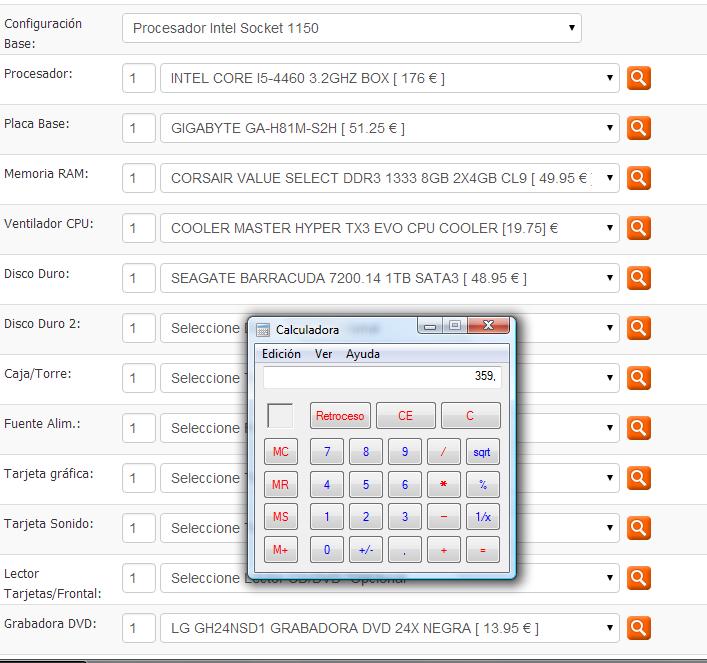Open the Procesador search magnifier icon
This screenshot has width=707, height=663.
click(638, 78)
